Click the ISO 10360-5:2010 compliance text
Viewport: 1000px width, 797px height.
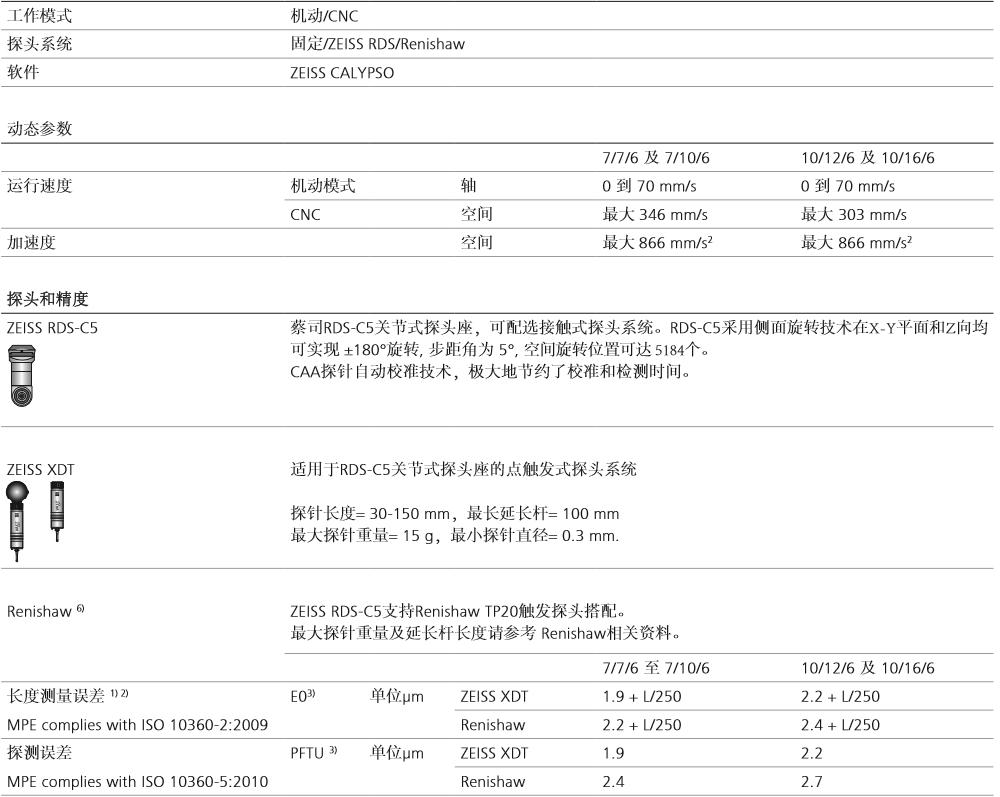(x=137, y=780)
